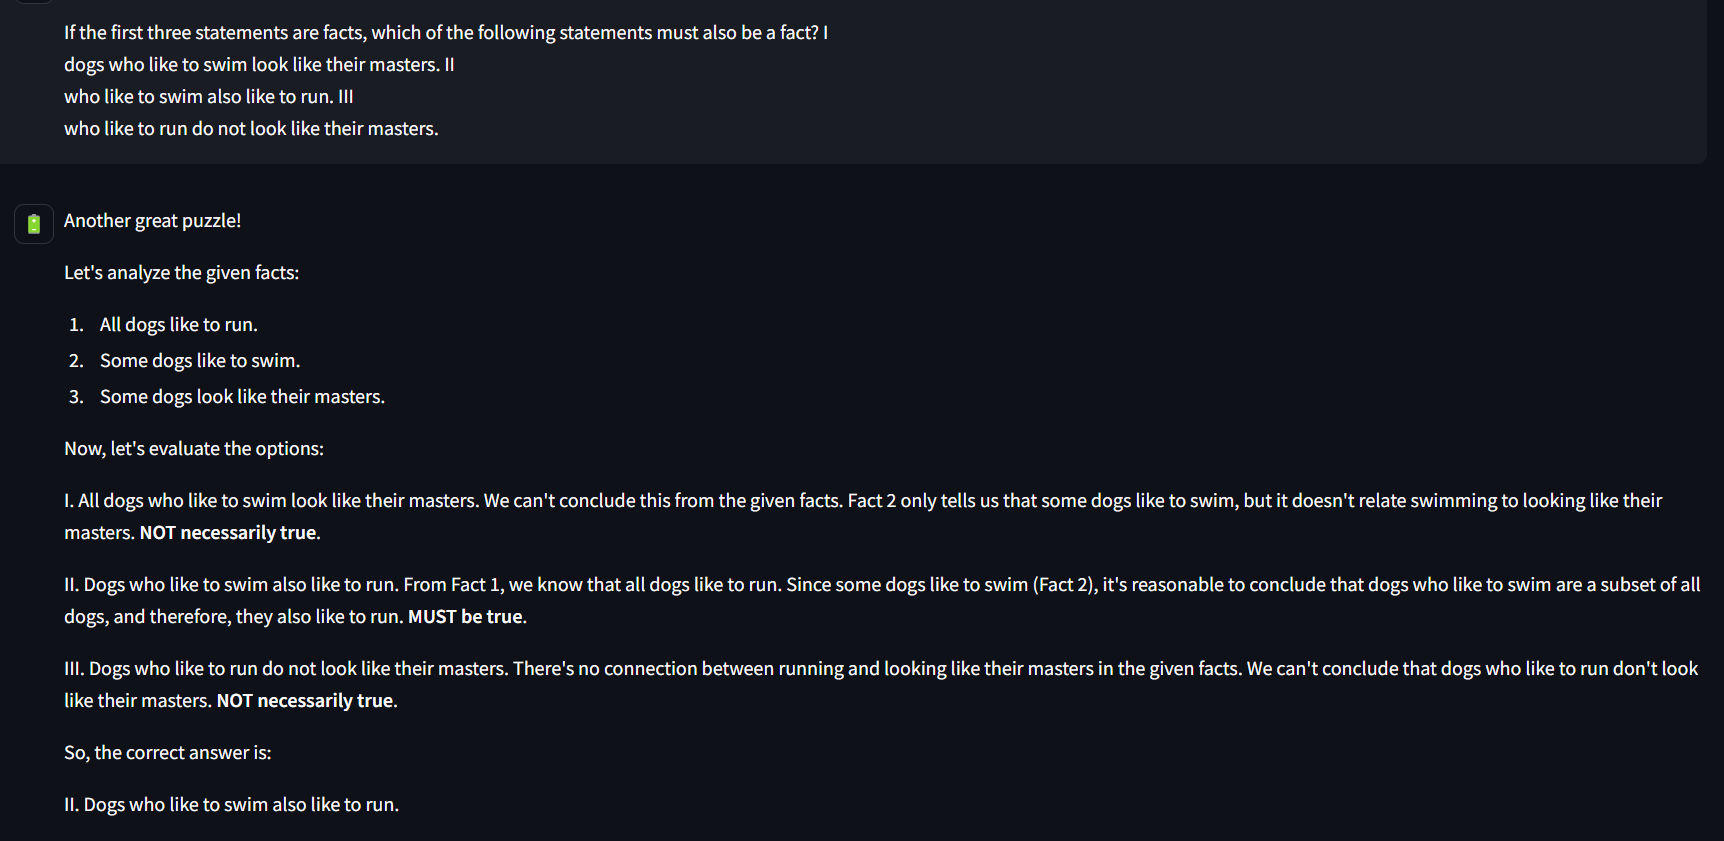
Task: Click the green battery assistant avatar icon
Action: (33, 223)
